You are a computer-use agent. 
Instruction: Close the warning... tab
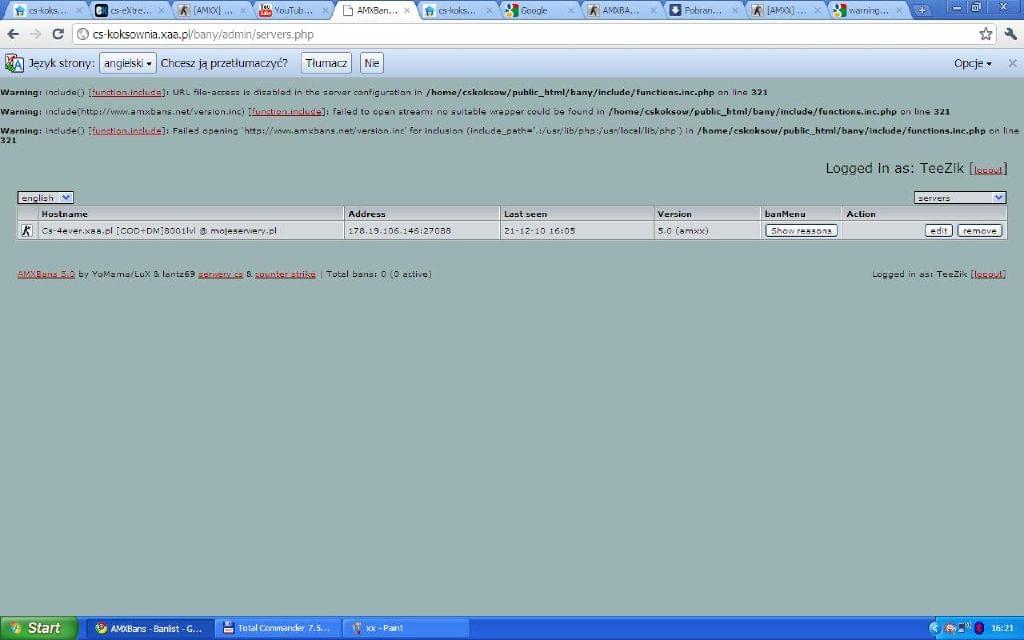(x=899, y=10)
